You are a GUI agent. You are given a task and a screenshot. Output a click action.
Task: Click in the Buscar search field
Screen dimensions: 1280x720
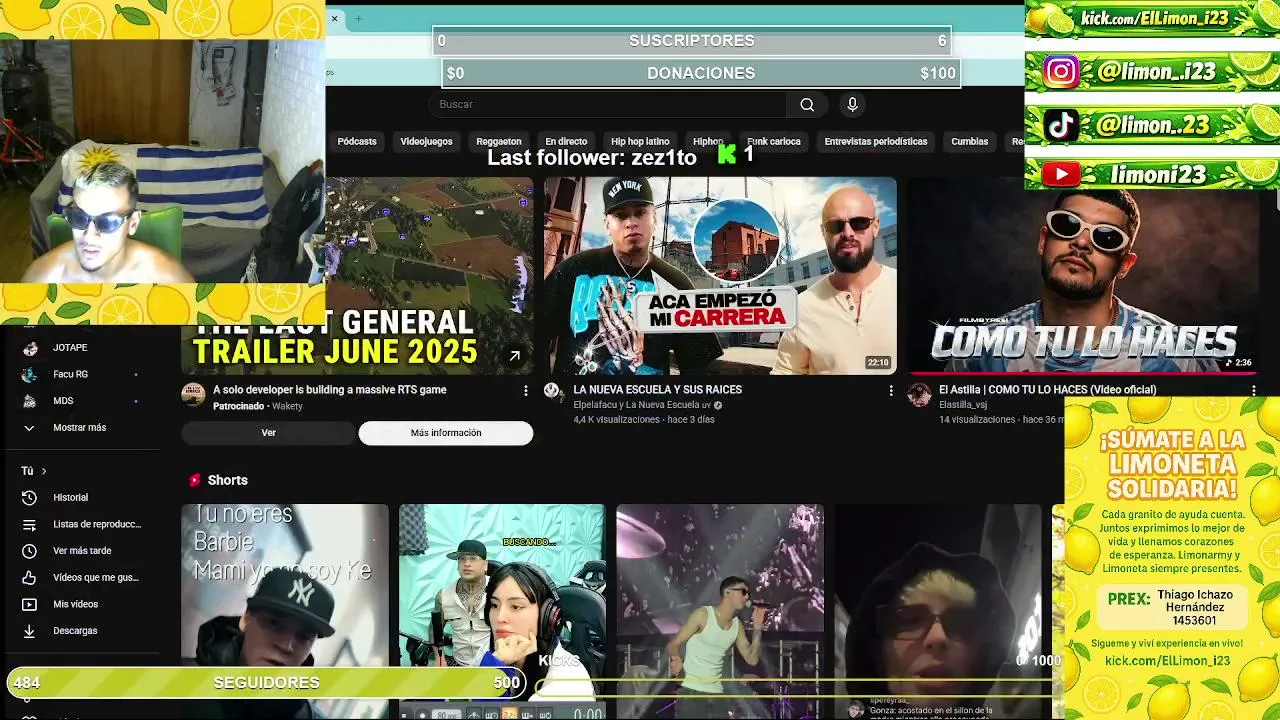tap(608, 104)
